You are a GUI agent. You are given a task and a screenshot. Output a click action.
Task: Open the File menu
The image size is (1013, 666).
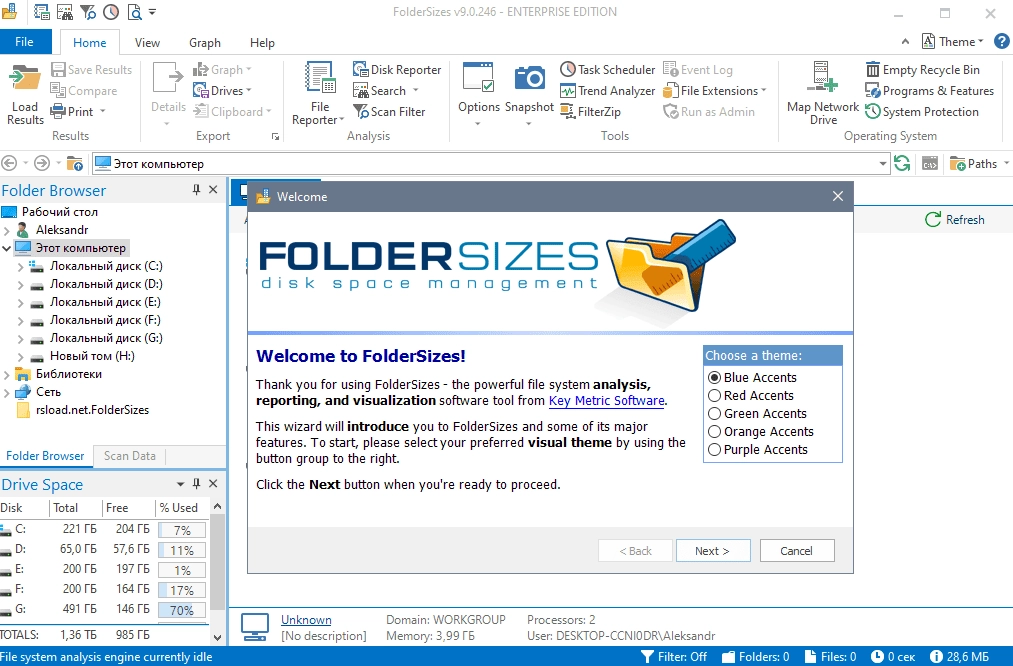point(25,41)
